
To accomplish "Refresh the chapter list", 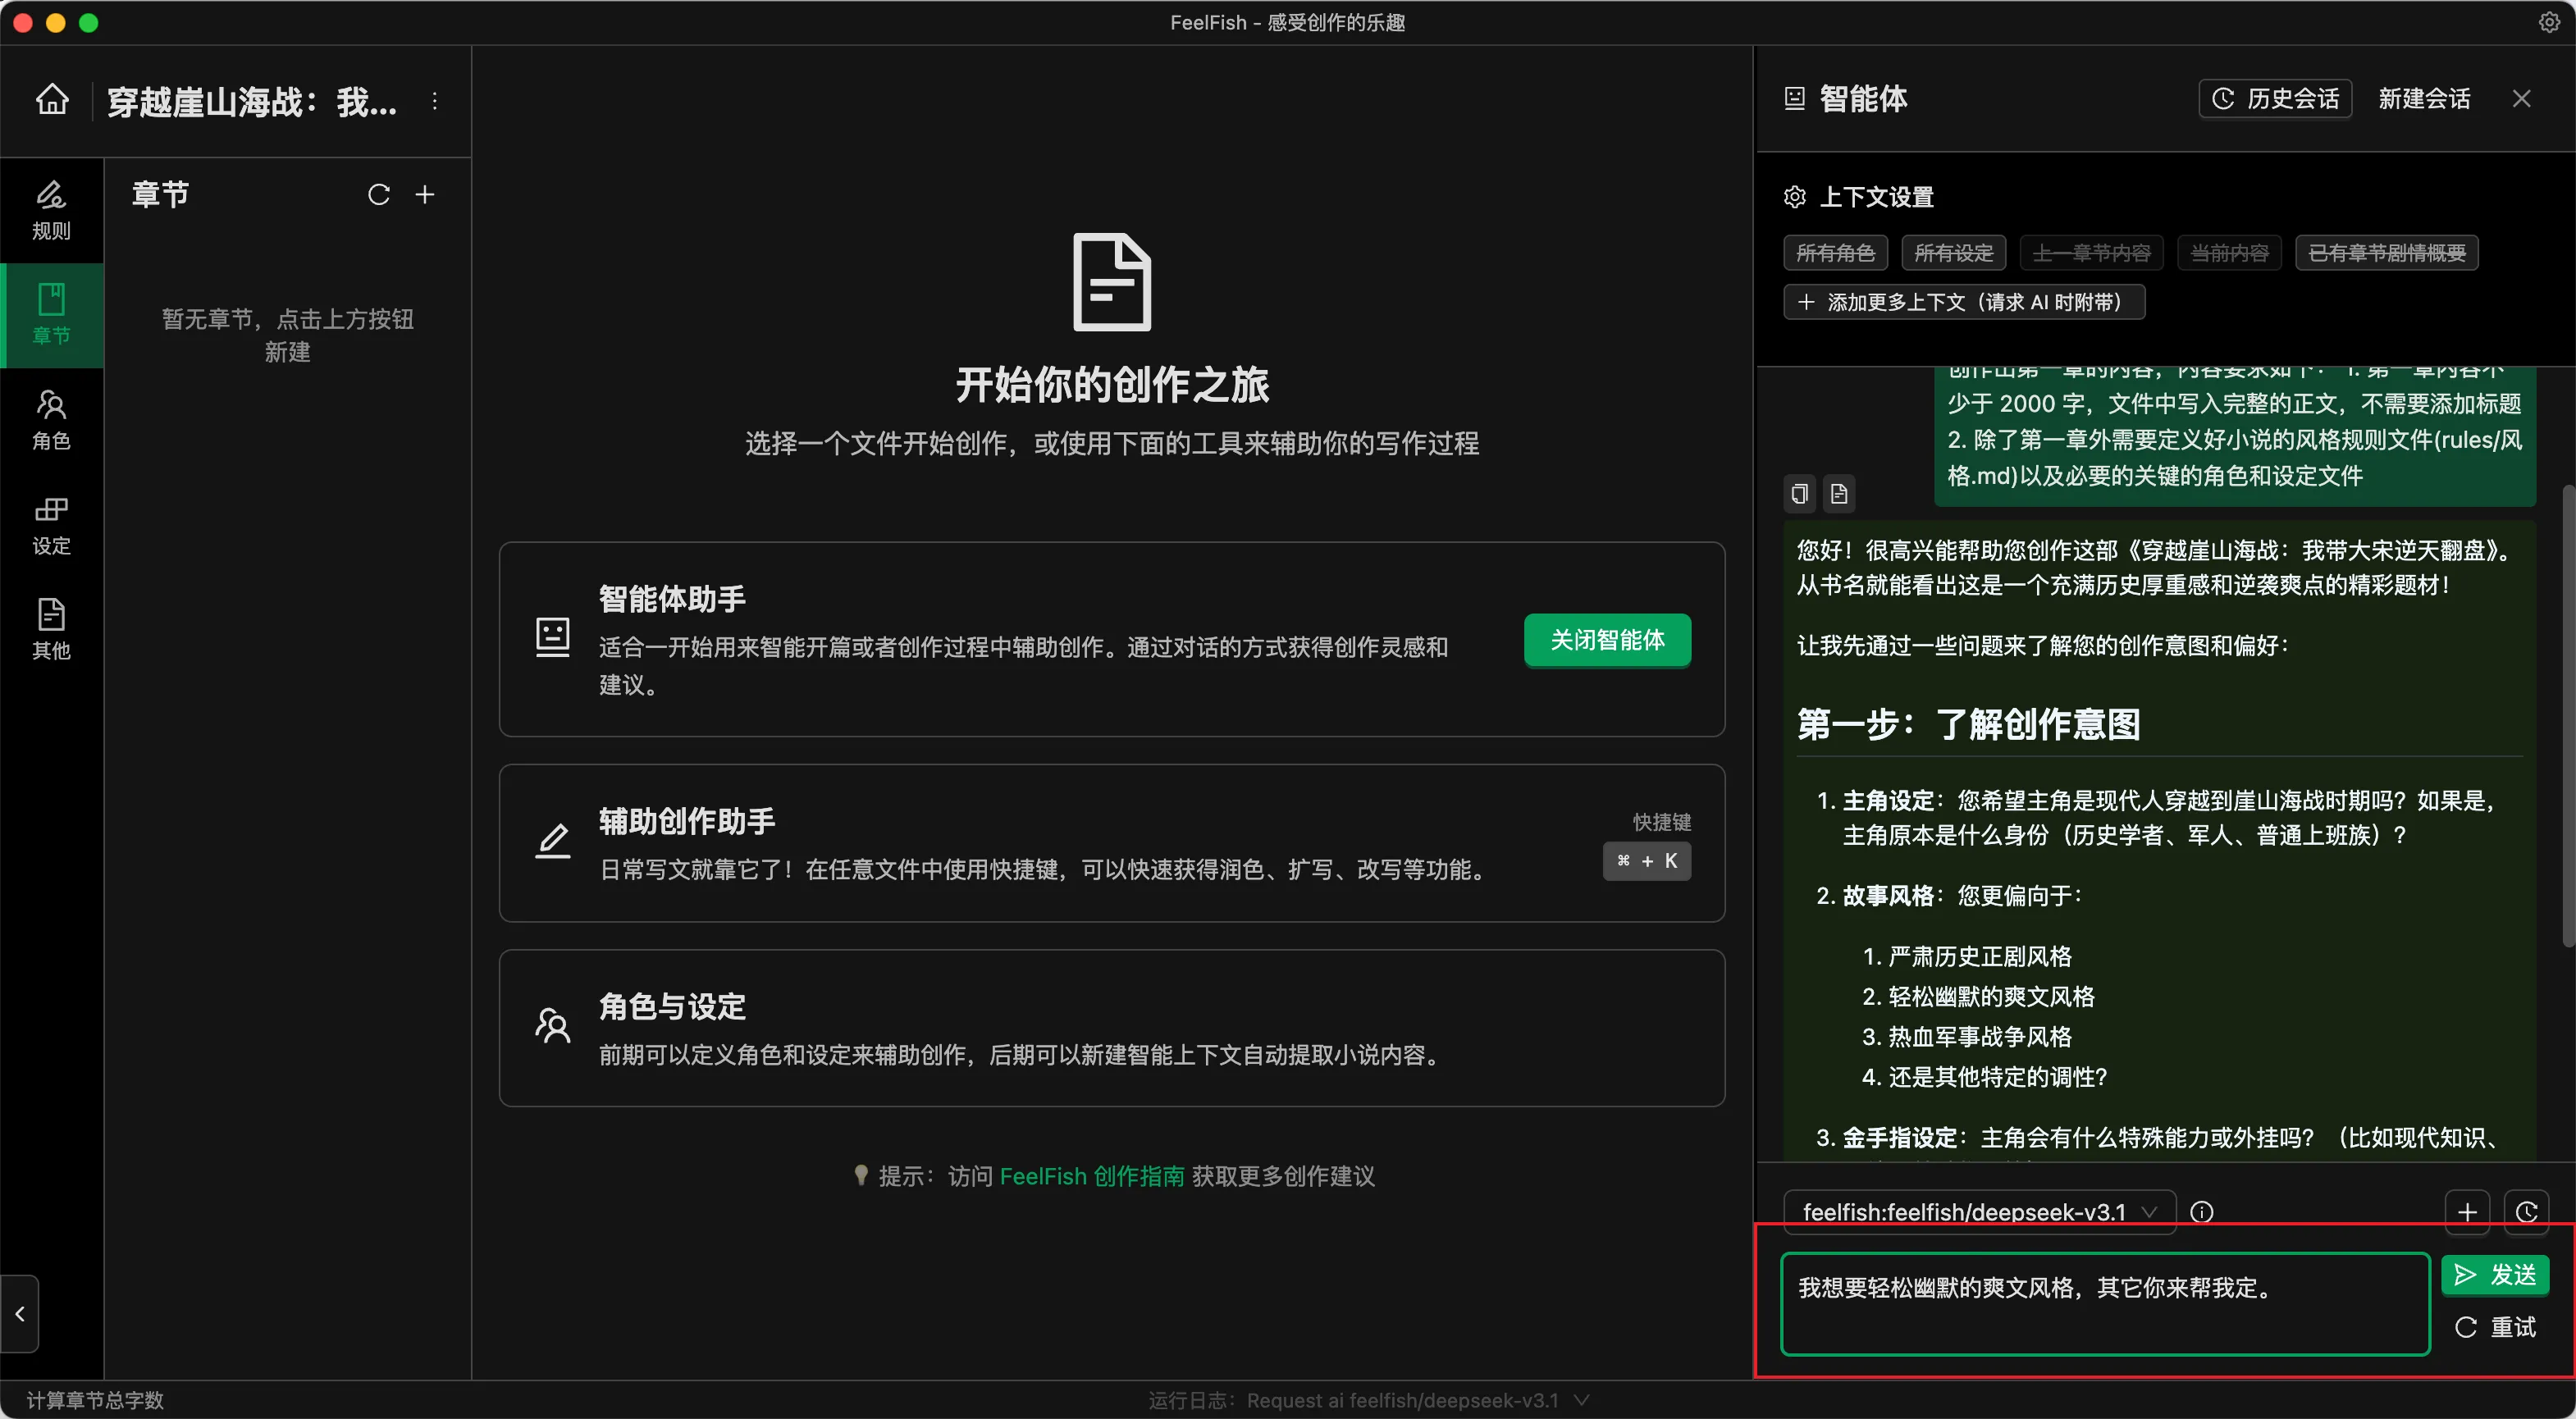I will [378, 194].
